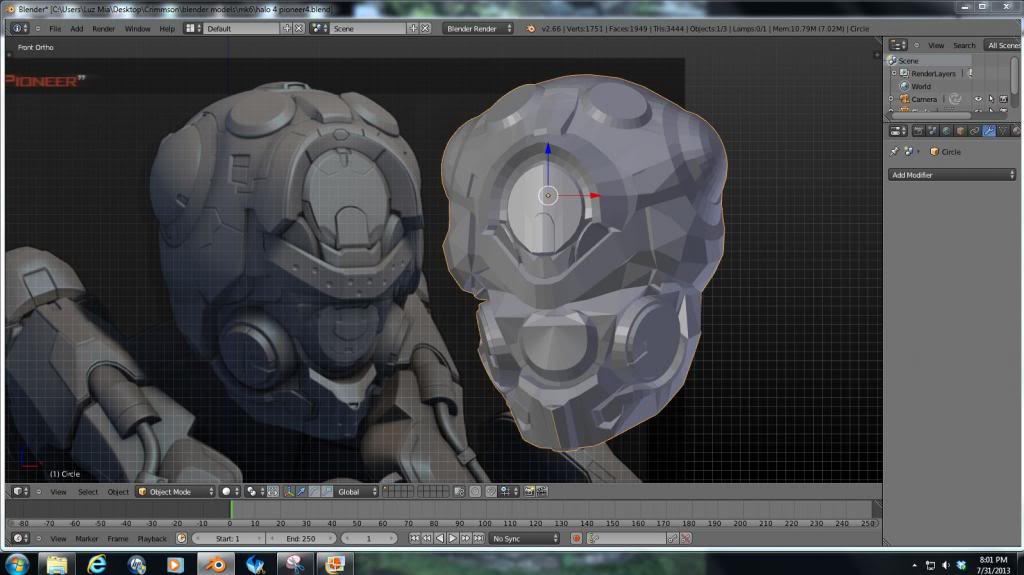The image size is (1024, 575).
Task: Open the viewport Select menu
Action: point(88,492)
